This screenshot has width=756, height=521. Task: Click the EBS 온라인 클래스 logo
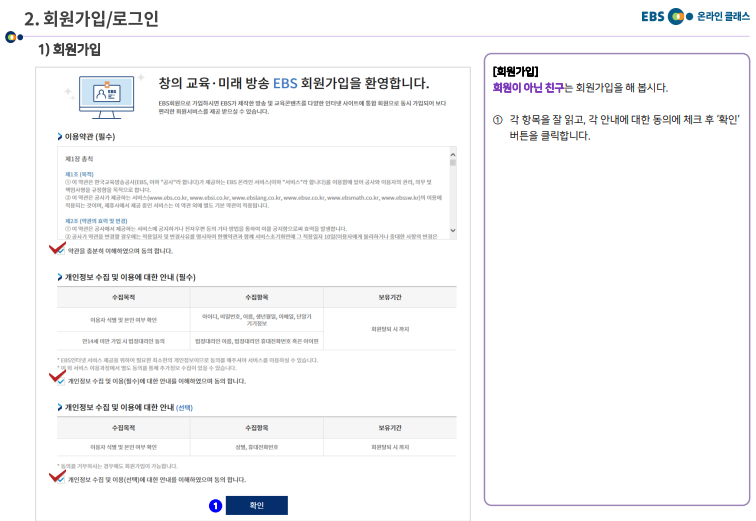tap(695, 16)
